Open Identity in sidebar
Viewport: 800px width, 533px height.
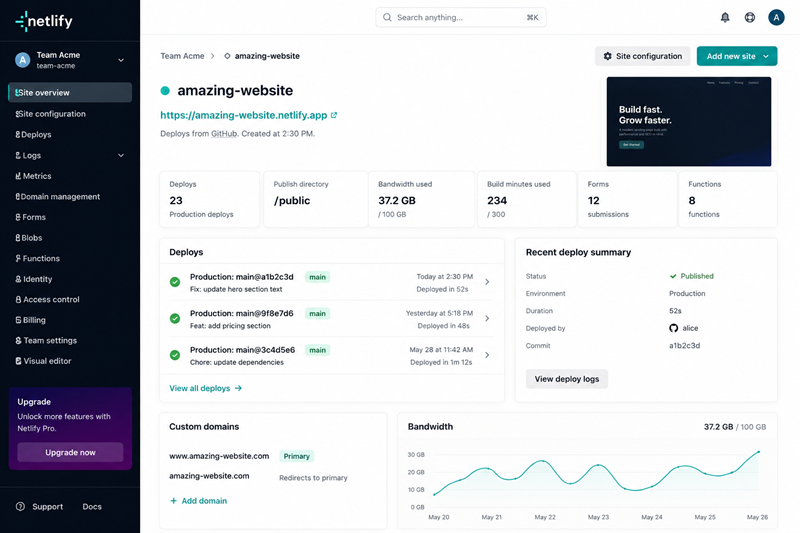pos(70,279)
